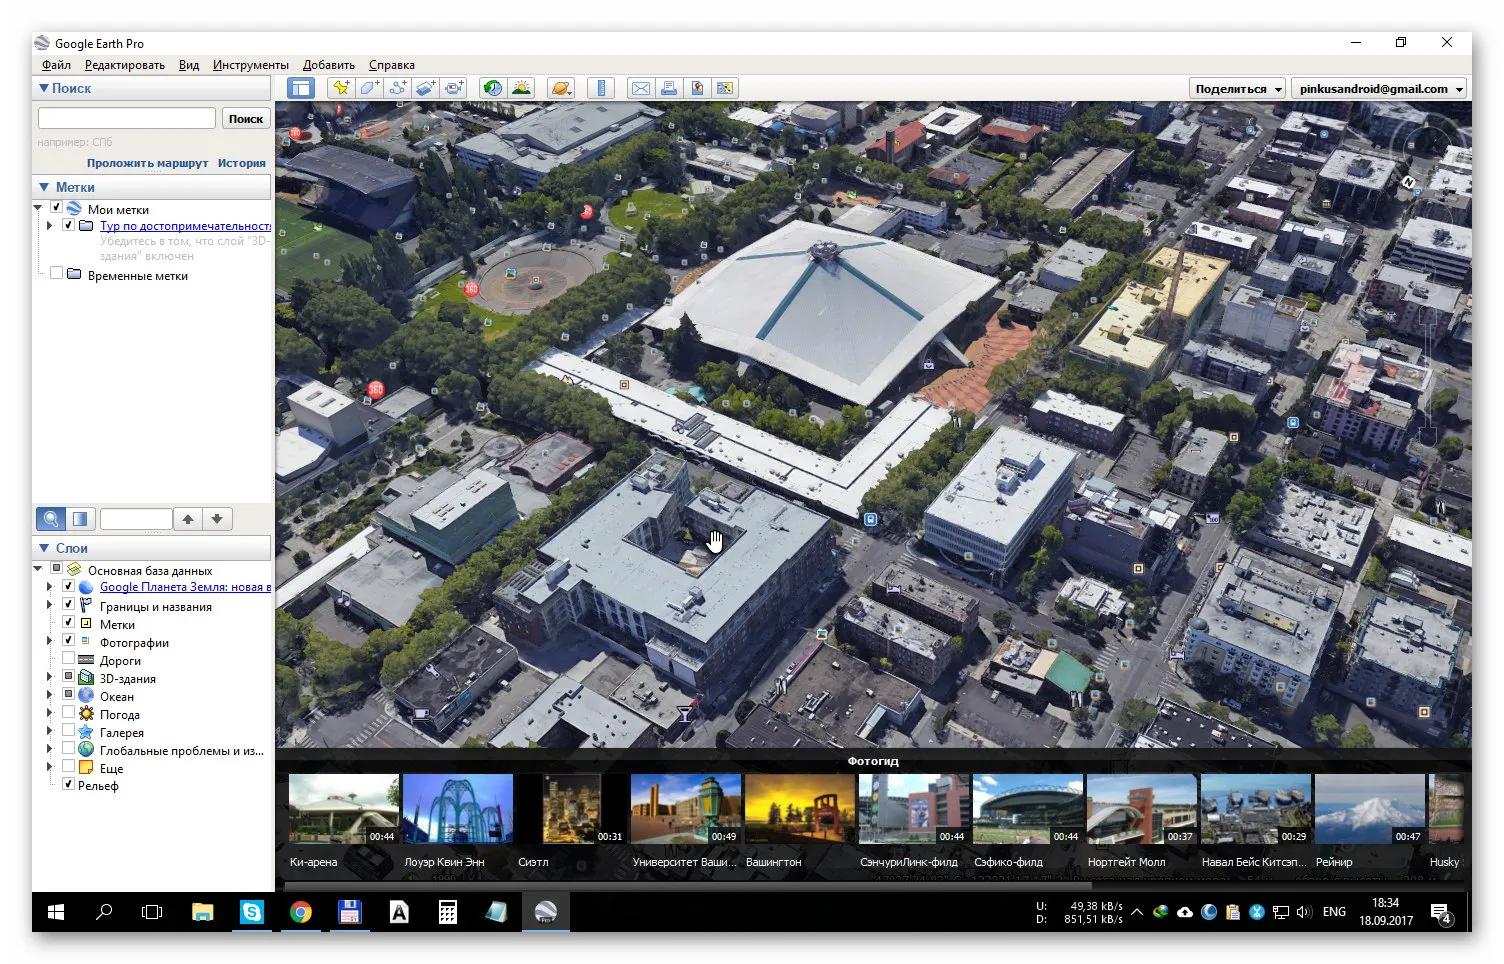Click the Проложить маршрут link
The width and height of the screenshot is (1504, 964).
click(x=147, y=163)
